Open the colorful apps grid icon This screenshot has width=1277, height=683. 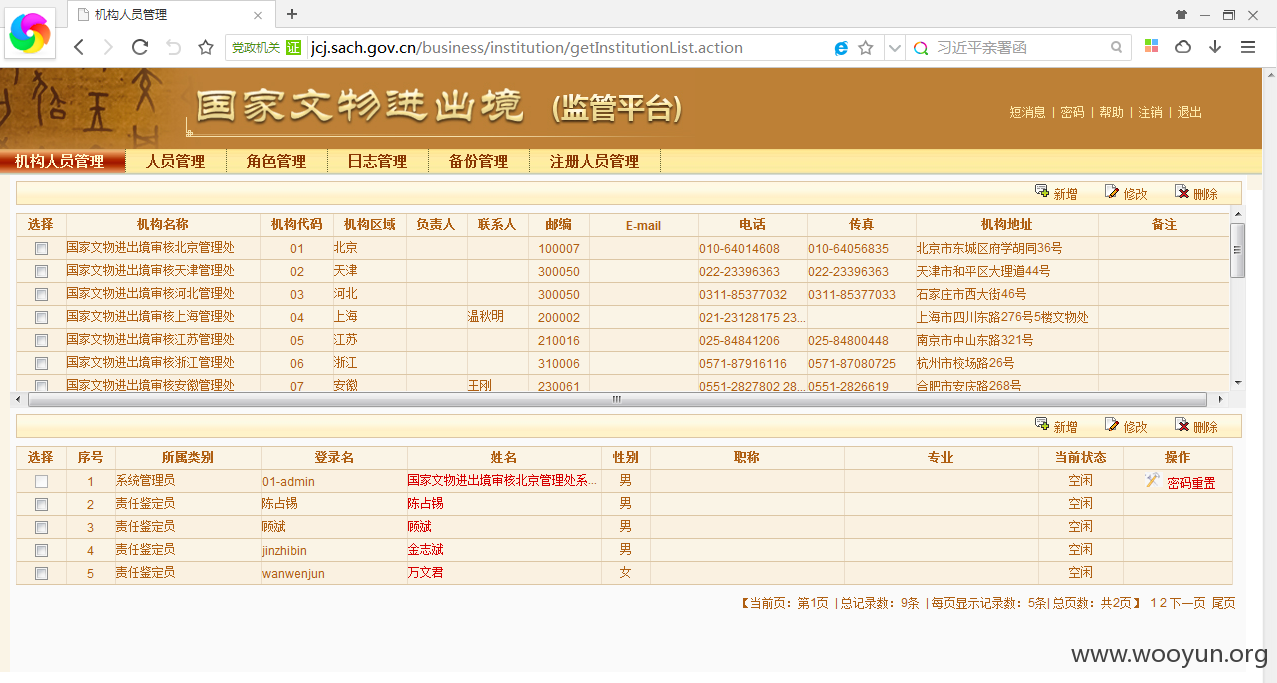[x=1152, y=47]
